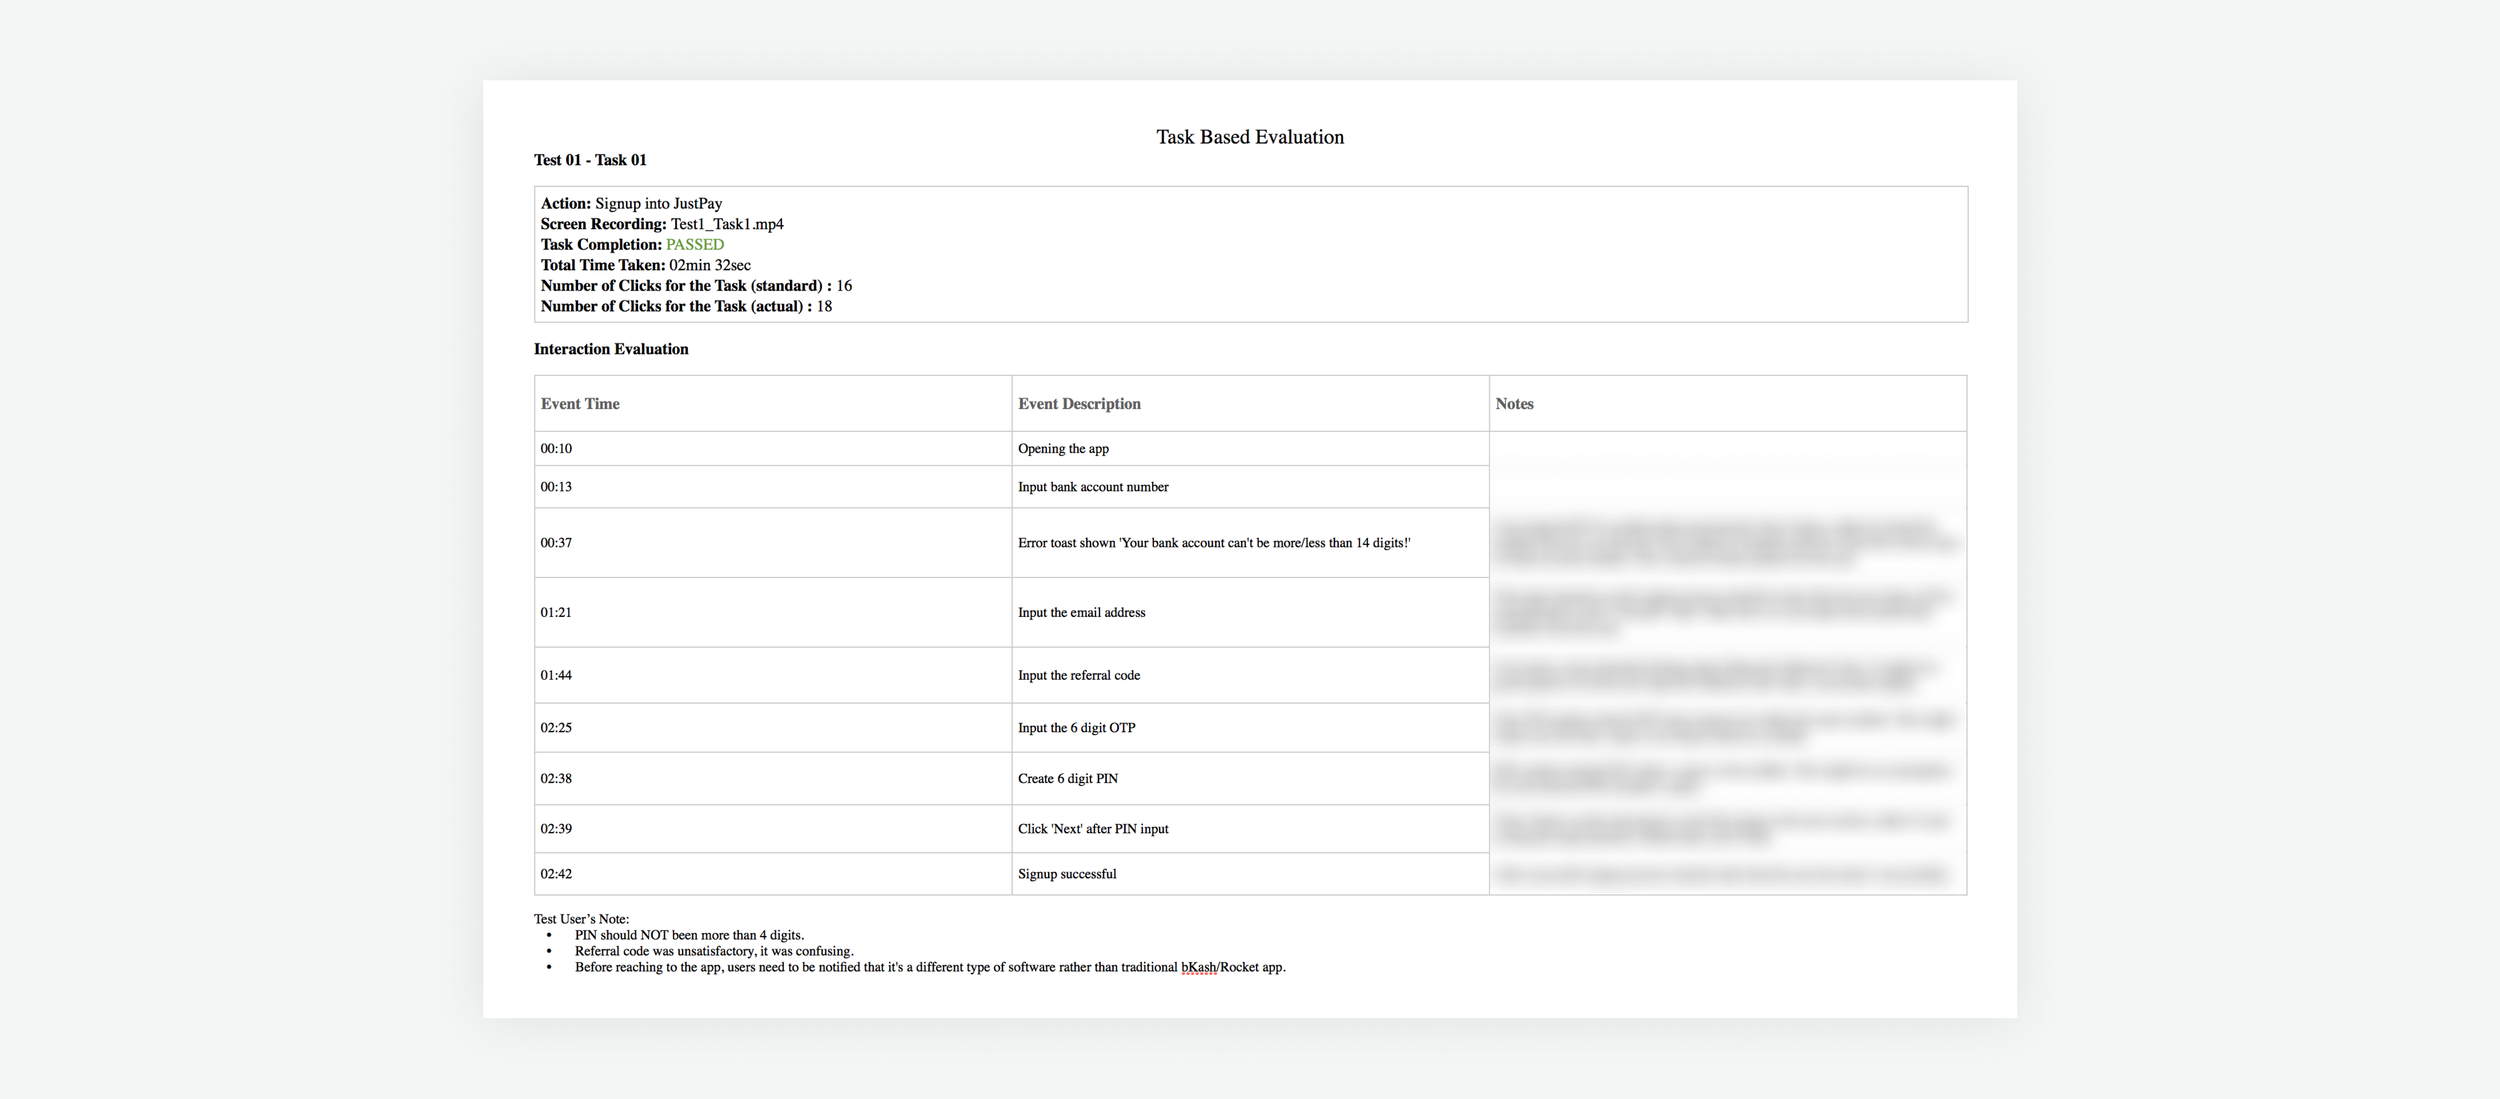Click the green PASSED status text

coord(695,245)
